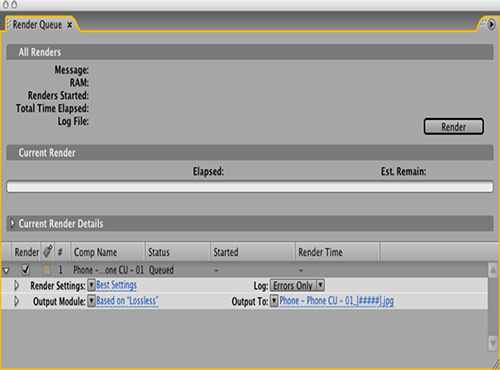The width and height of the screenshot is (500, 370).
Task: Close the Render Queue tab
Action: (70, 25)
